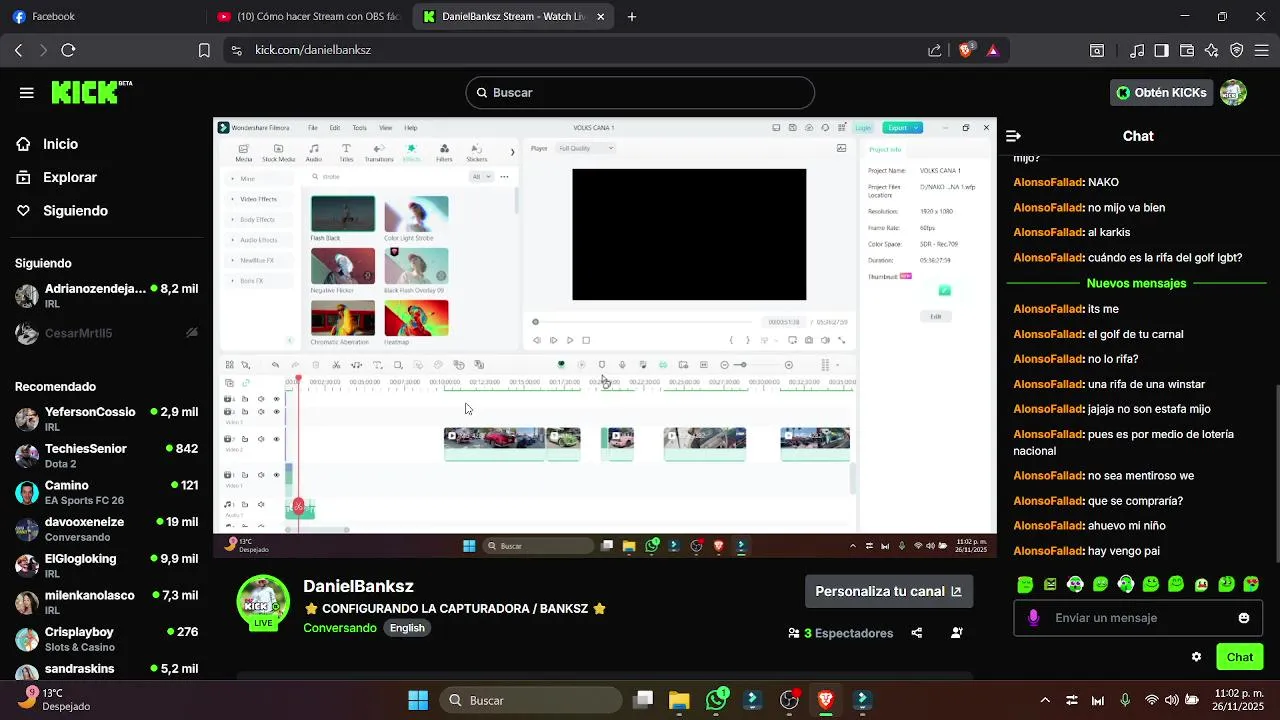Select Heatmap effect thumbnail
This screenshot has width=1280, height=720.
pyautogui.click(x=416, y=318)
